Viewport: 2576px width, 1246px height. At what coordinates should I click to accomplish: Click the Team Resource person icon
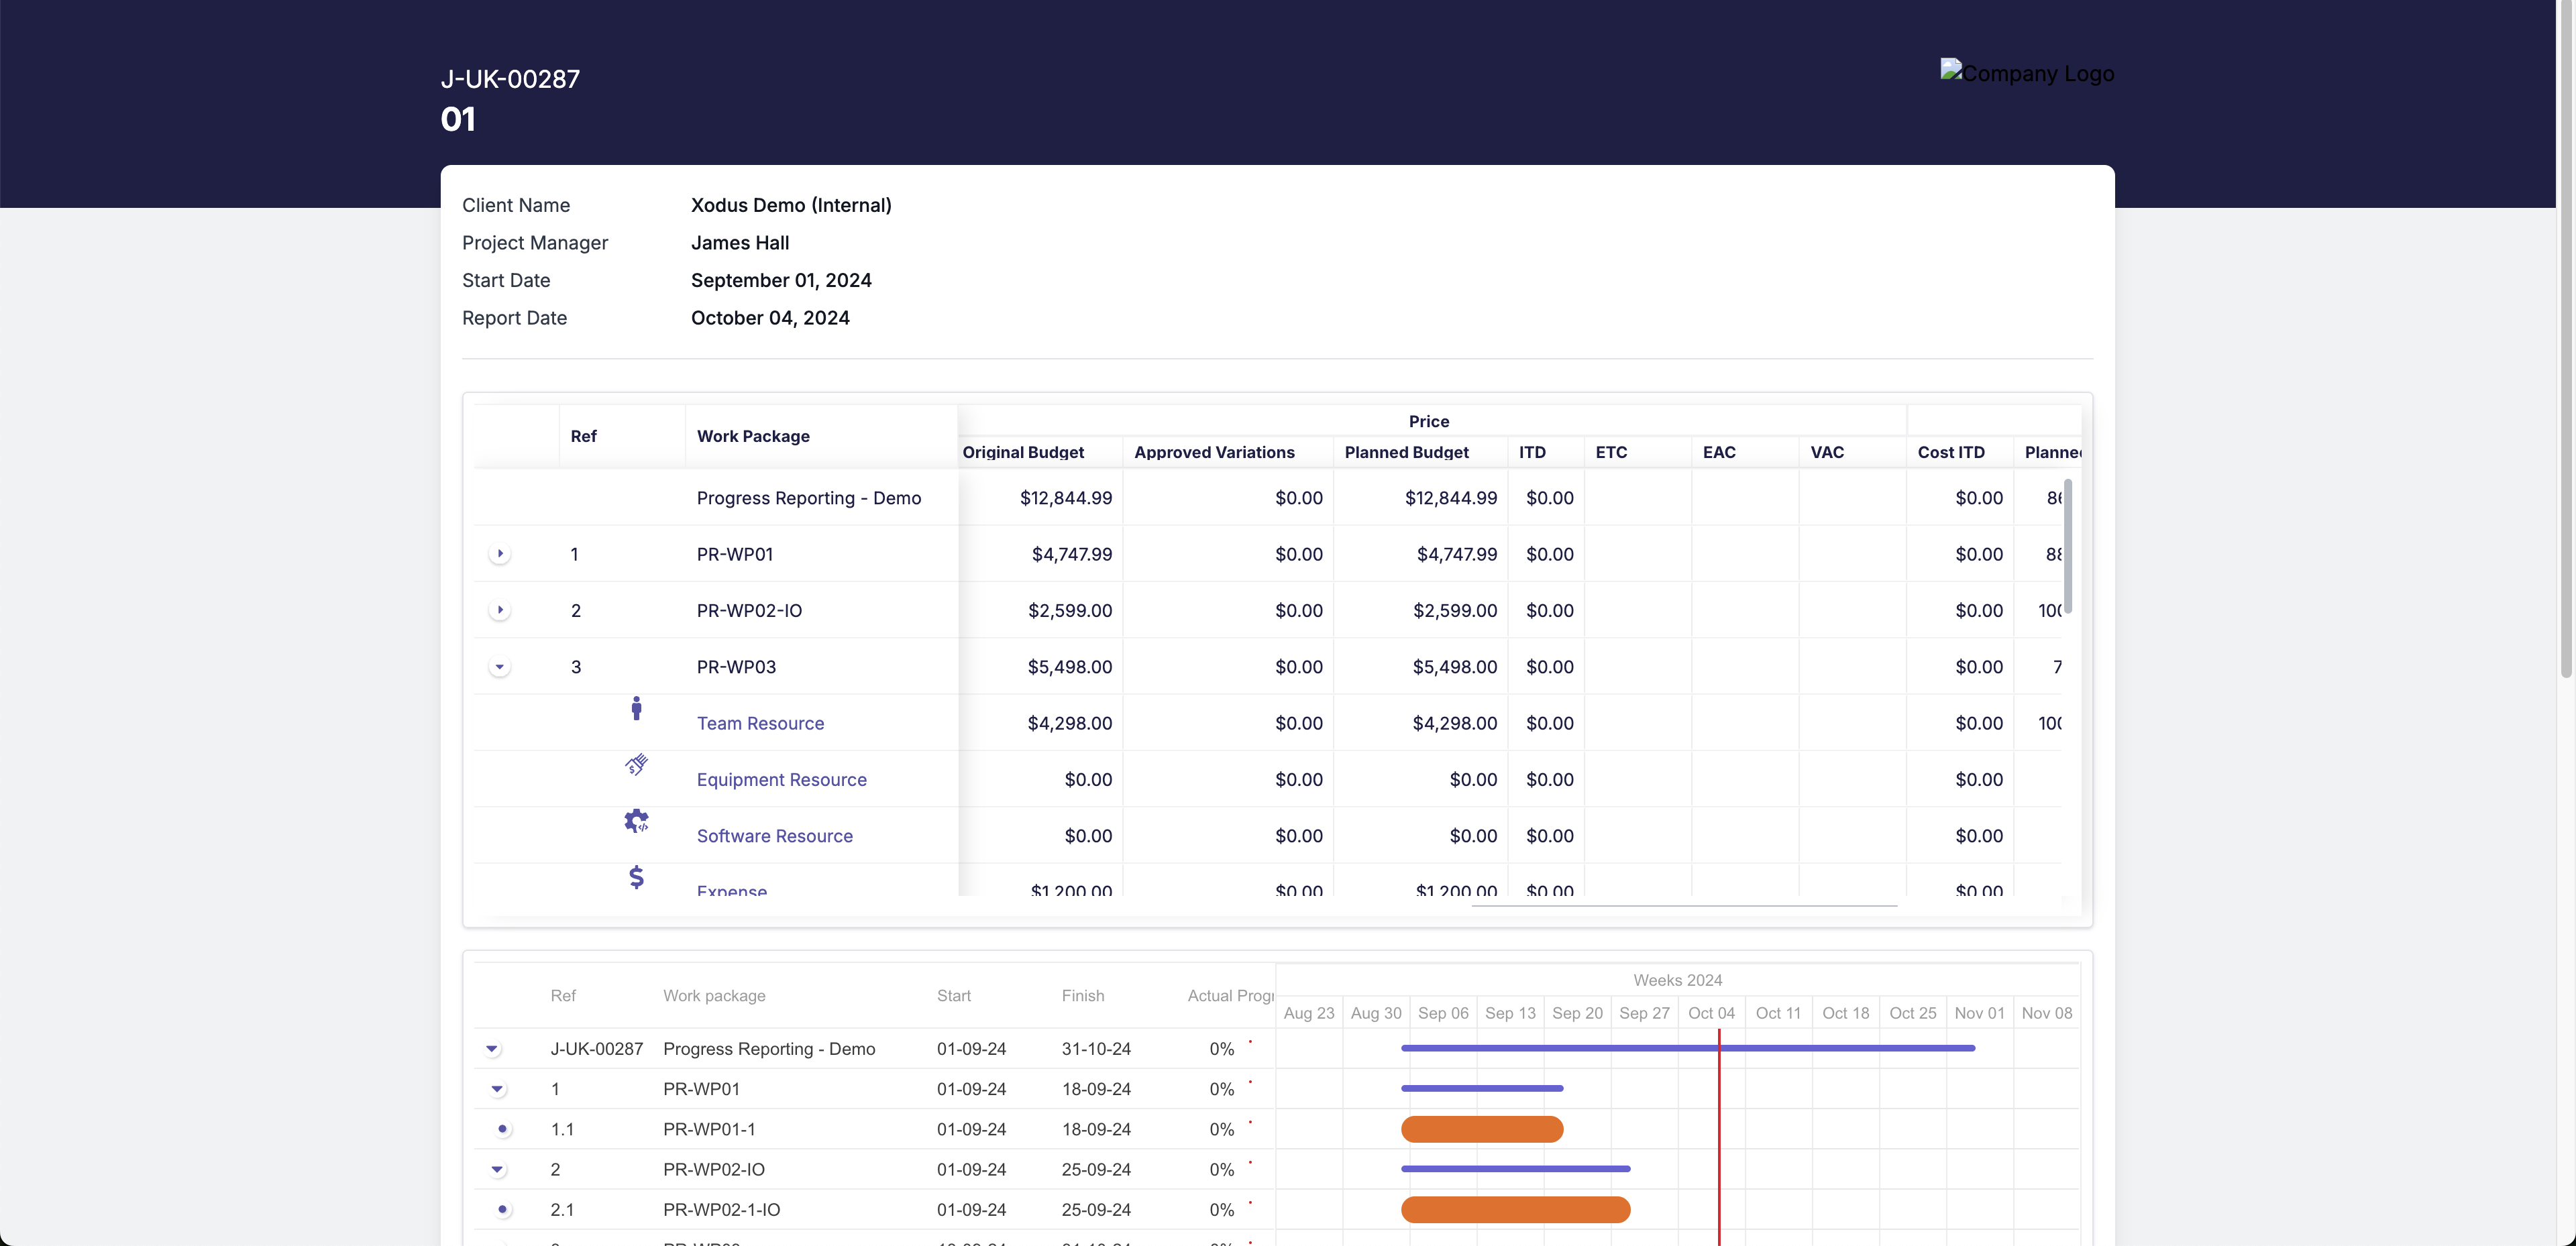point(636,708)
